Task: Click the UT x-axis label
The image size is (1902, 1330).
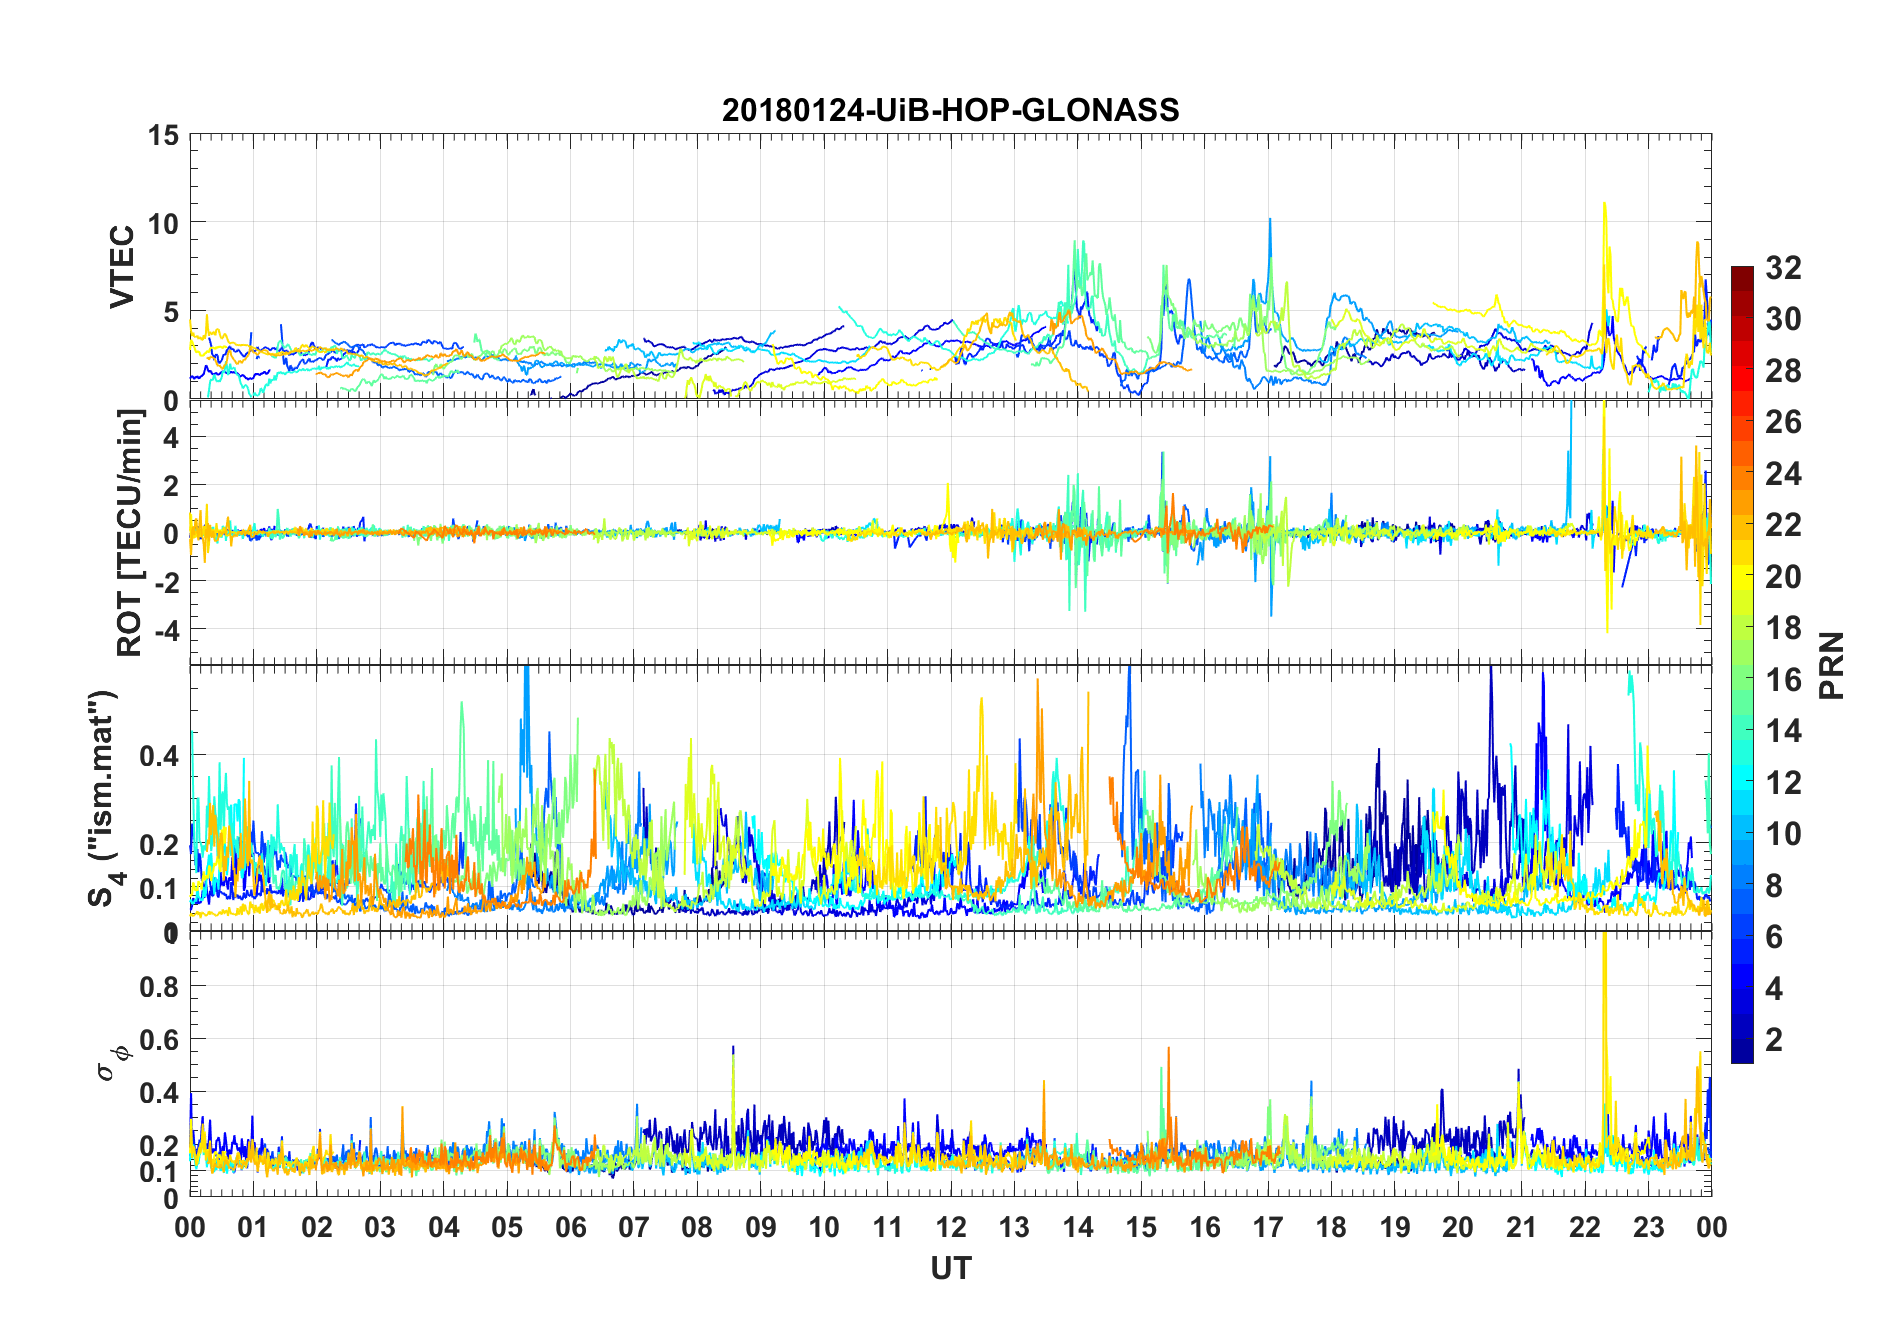Action: [x=950, y=1268]
